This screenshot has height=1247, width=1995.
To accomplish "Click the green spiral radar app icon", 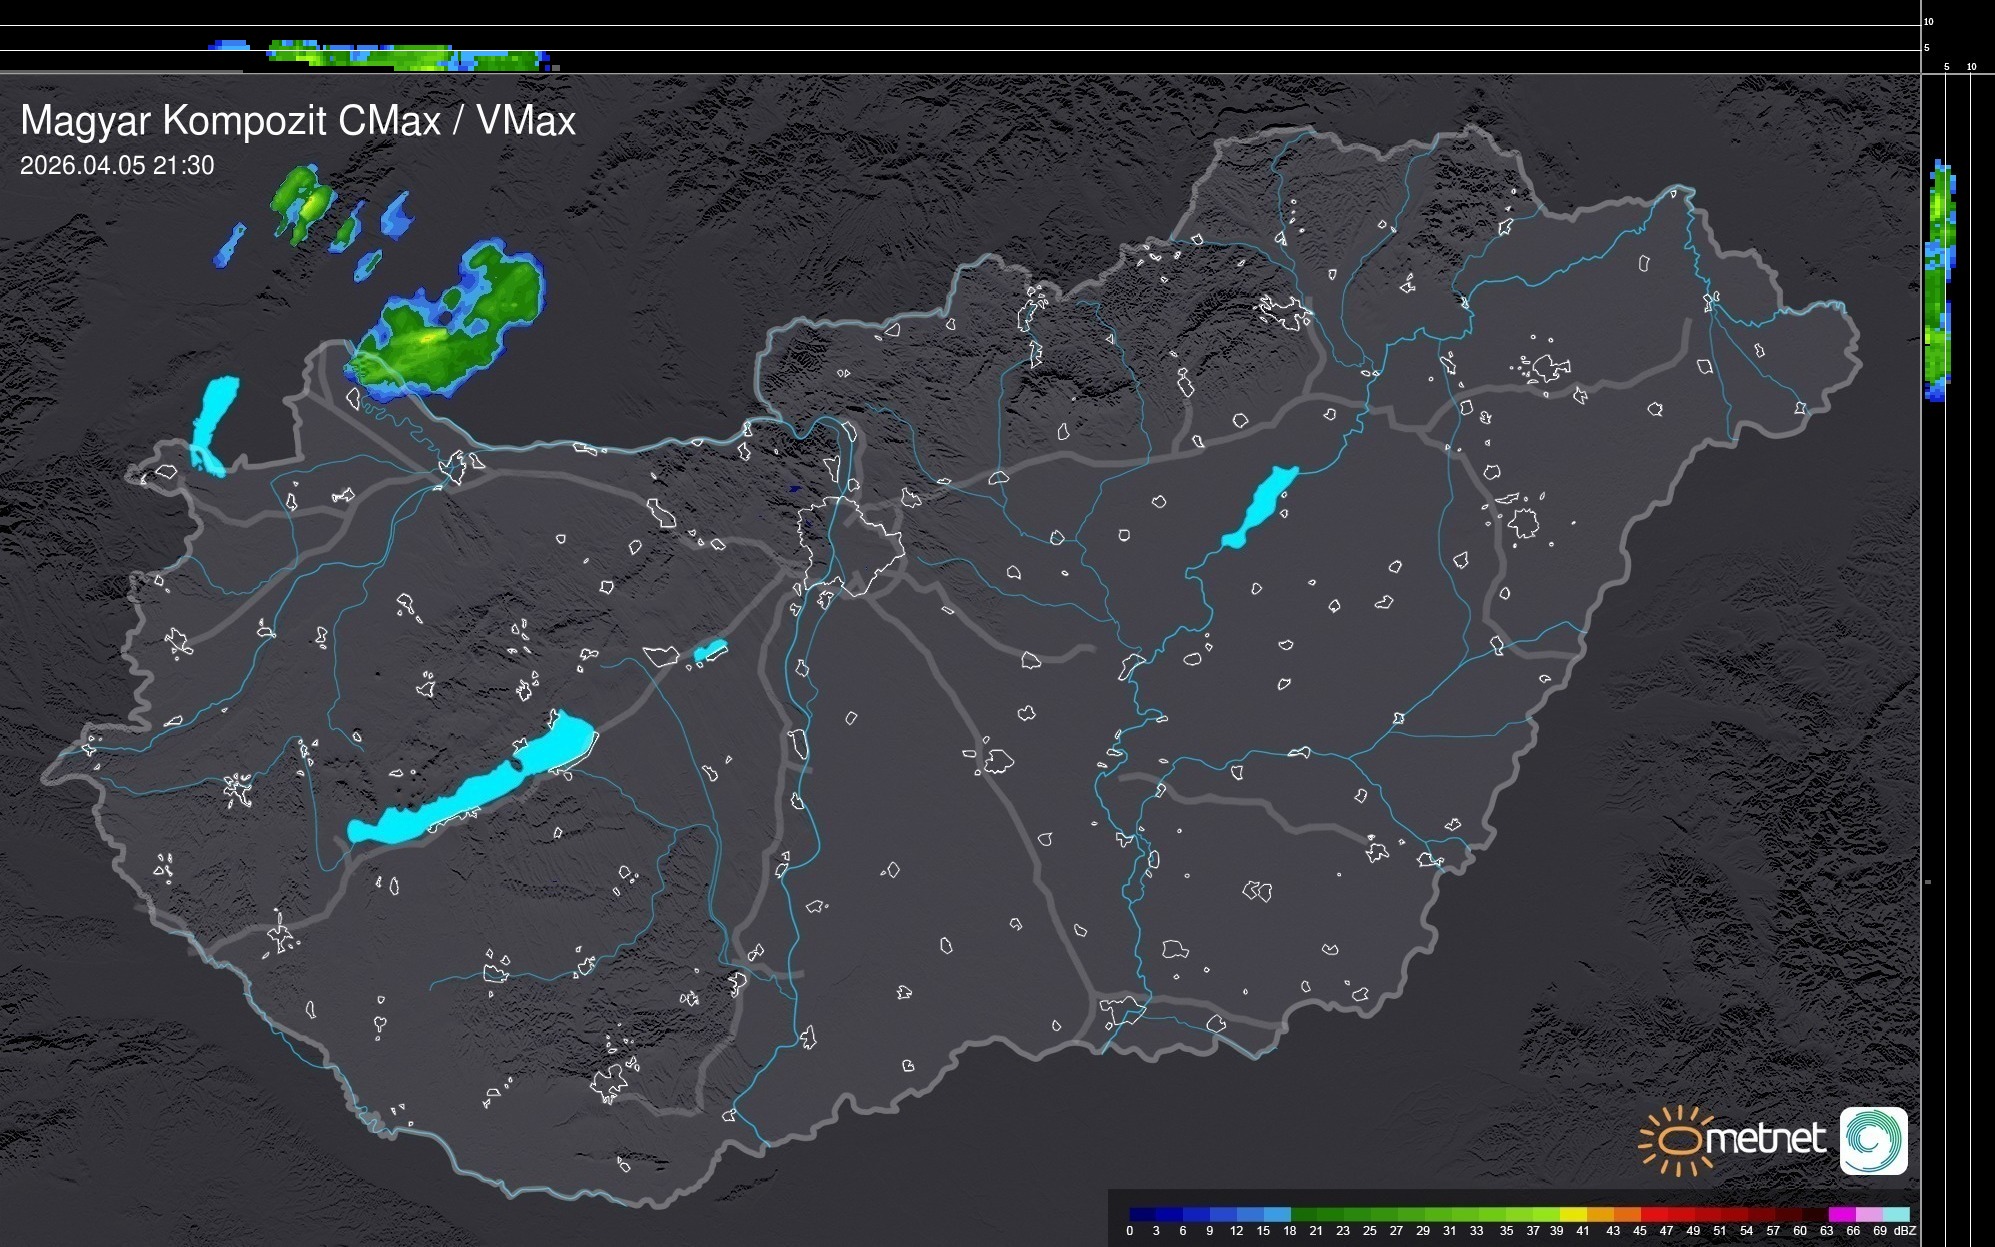I will coord(1873,1140).
